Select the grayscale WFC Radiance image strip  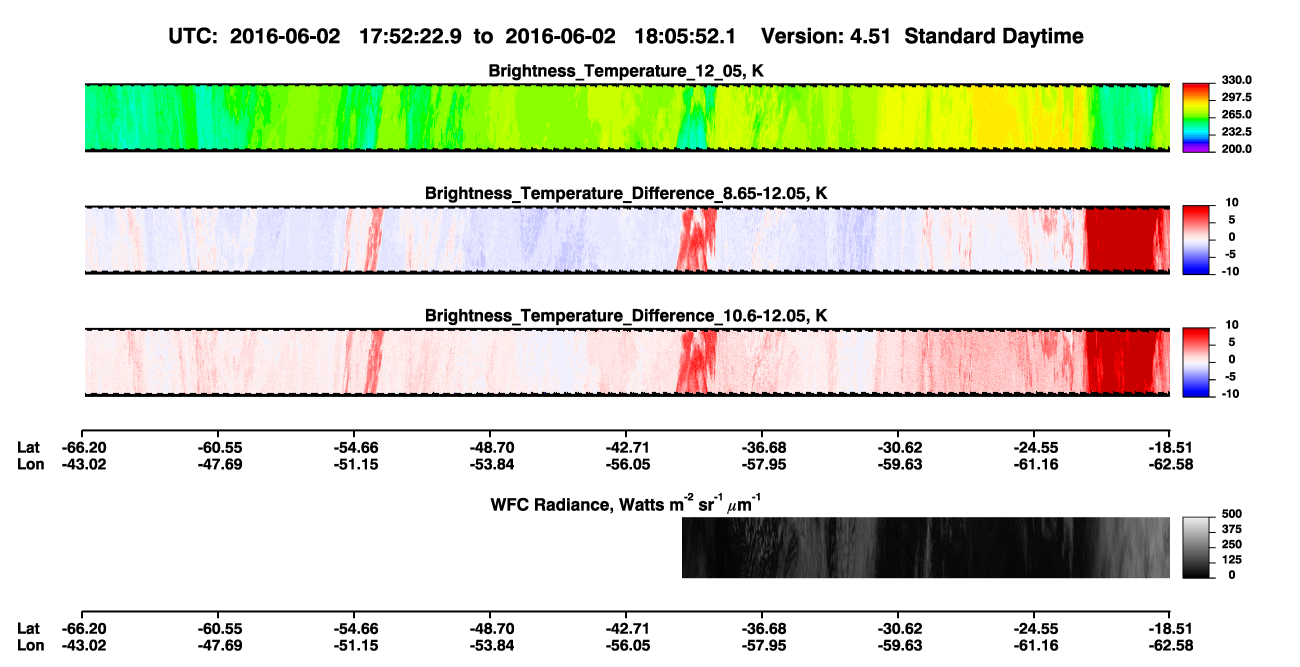[926, 548]
